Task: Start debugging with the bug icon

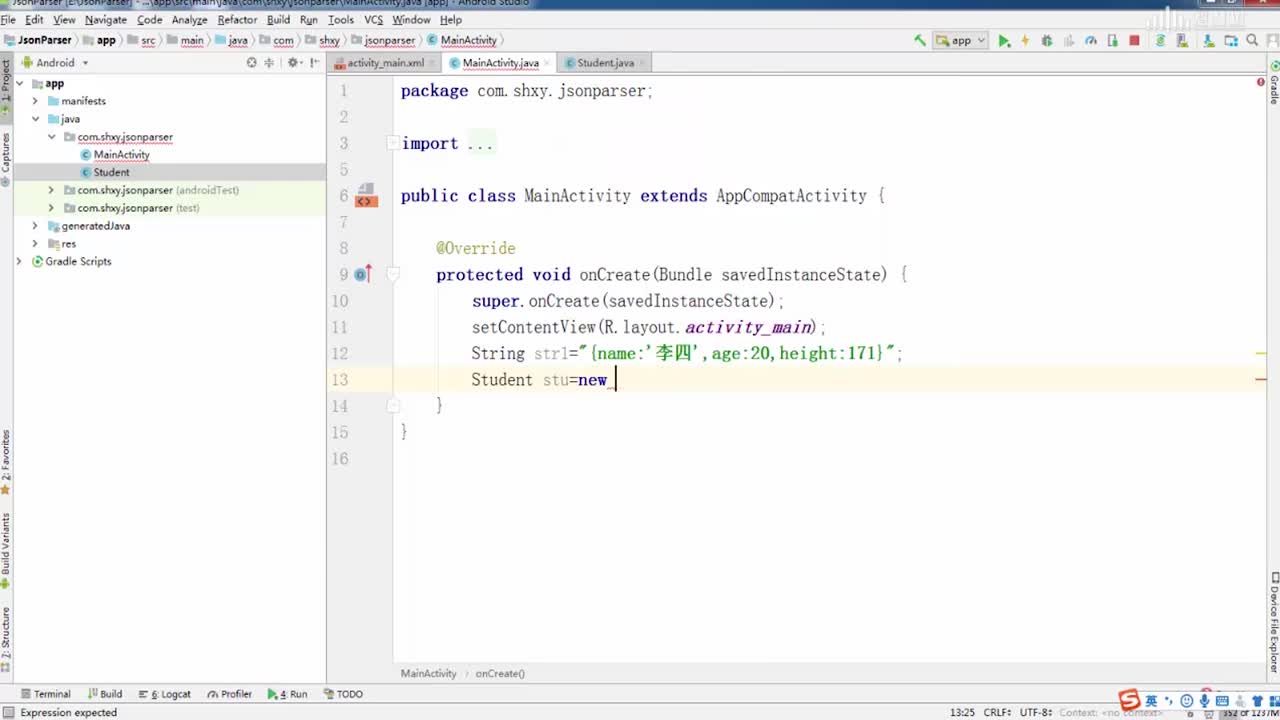Action: coord(1047,41)
